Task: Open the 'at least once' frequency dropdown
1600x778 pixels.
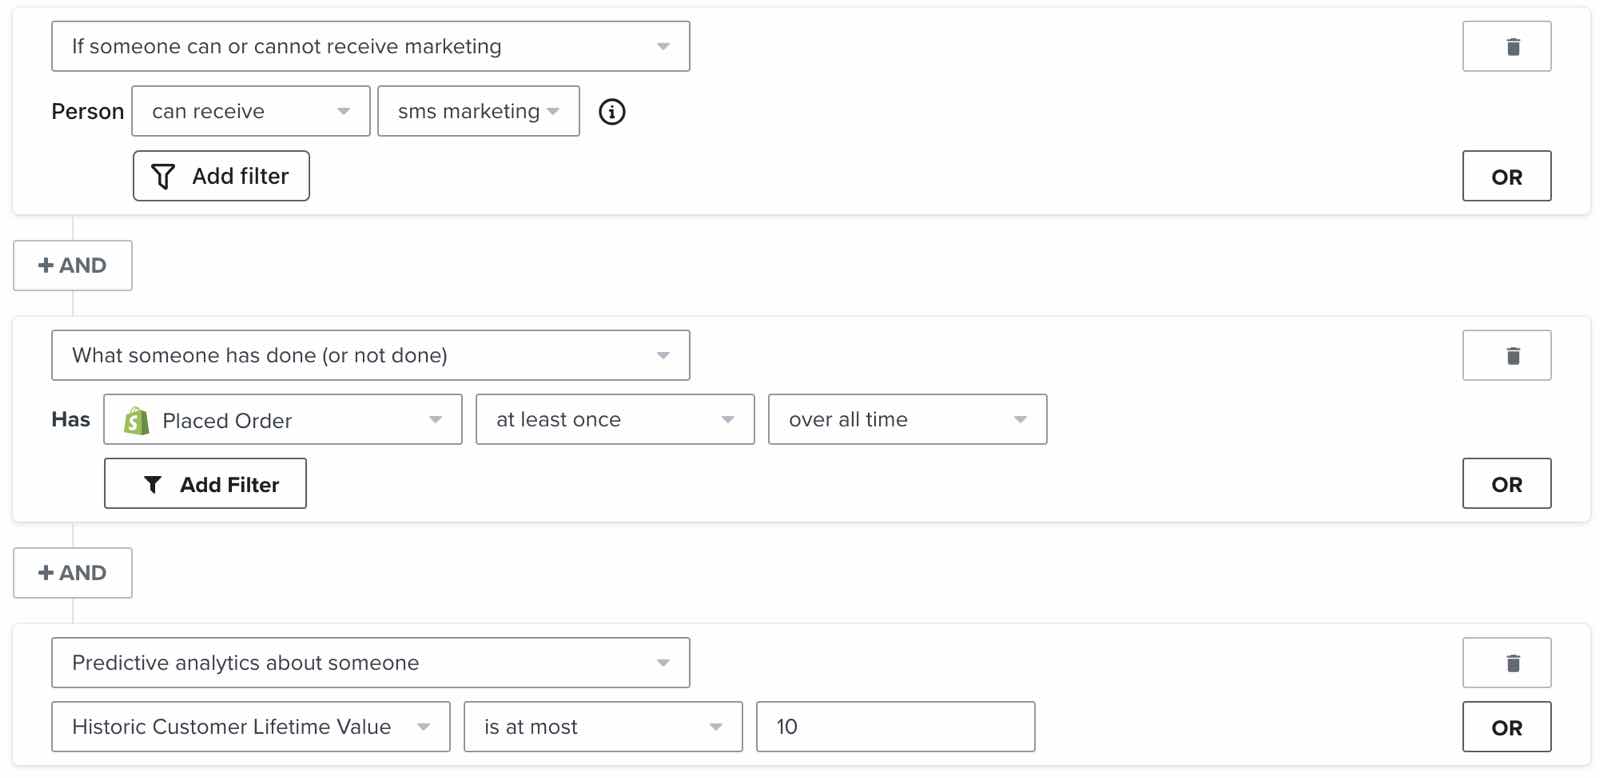Action: tap(614, 420)
